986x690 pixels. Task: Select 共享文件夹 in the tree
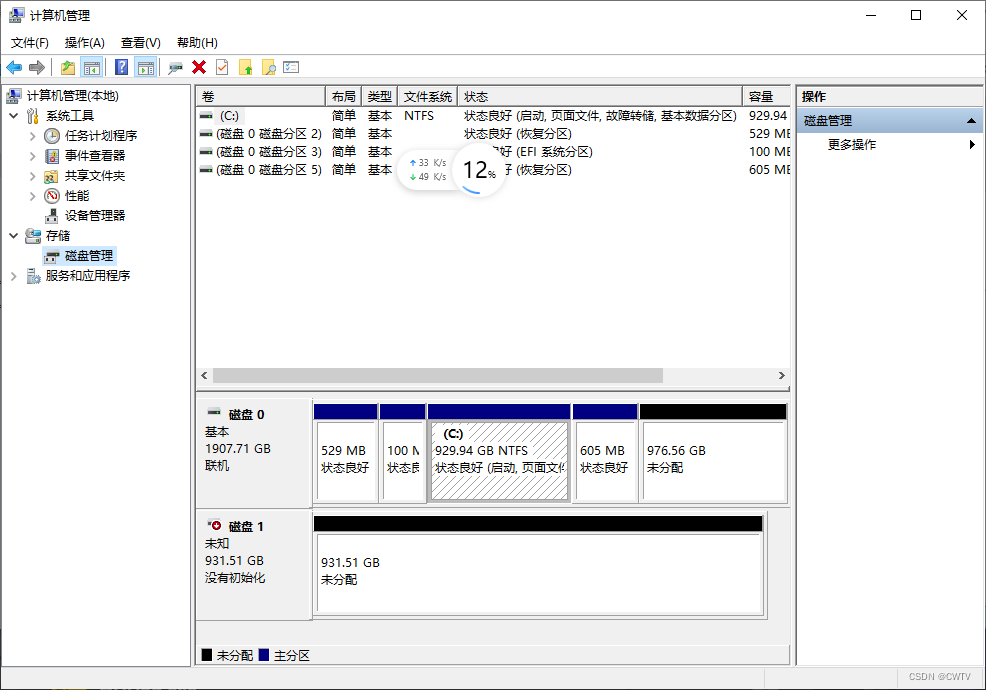95,176
